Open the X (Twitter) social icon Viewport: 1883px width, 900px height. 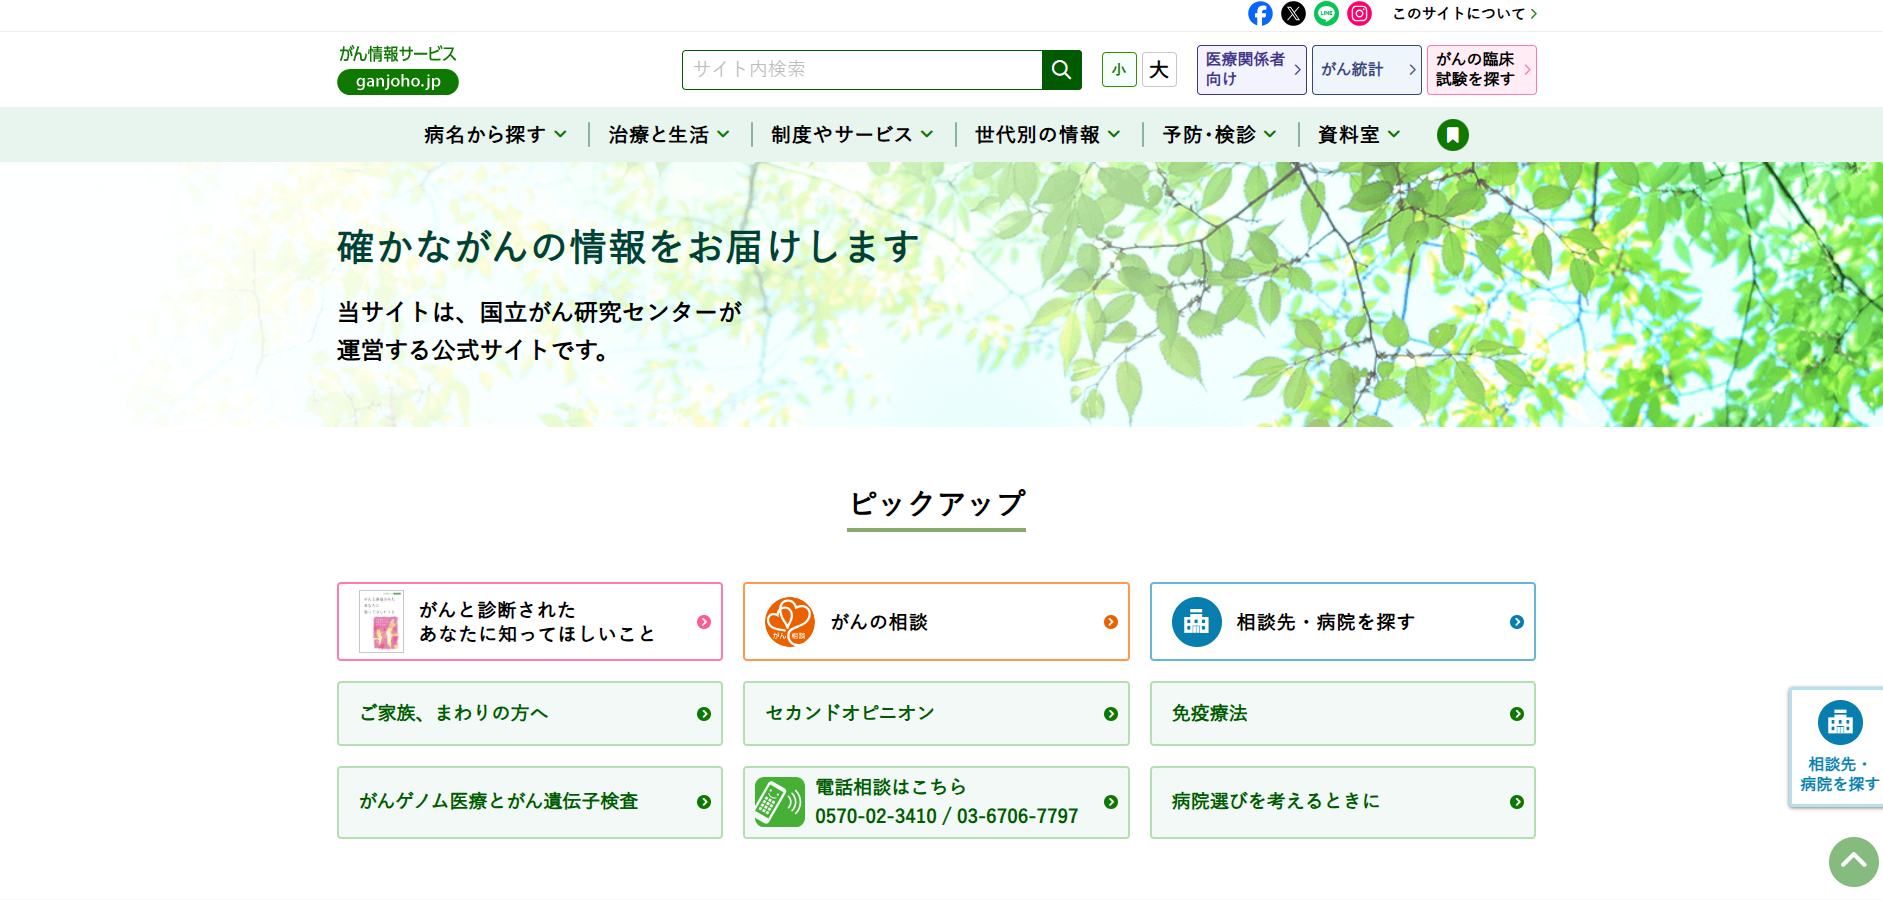(1293, 13)
